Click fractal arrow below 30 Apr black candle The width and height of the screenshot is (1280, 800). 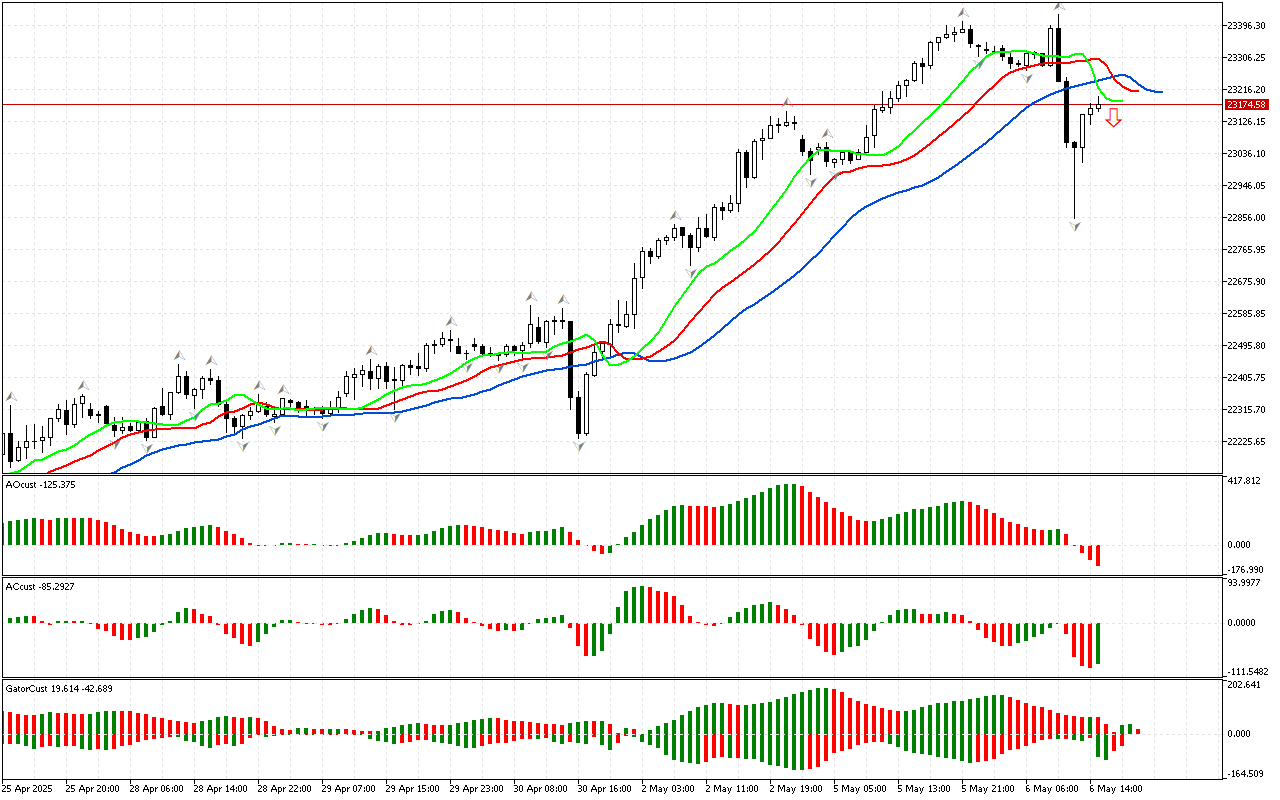579,445
